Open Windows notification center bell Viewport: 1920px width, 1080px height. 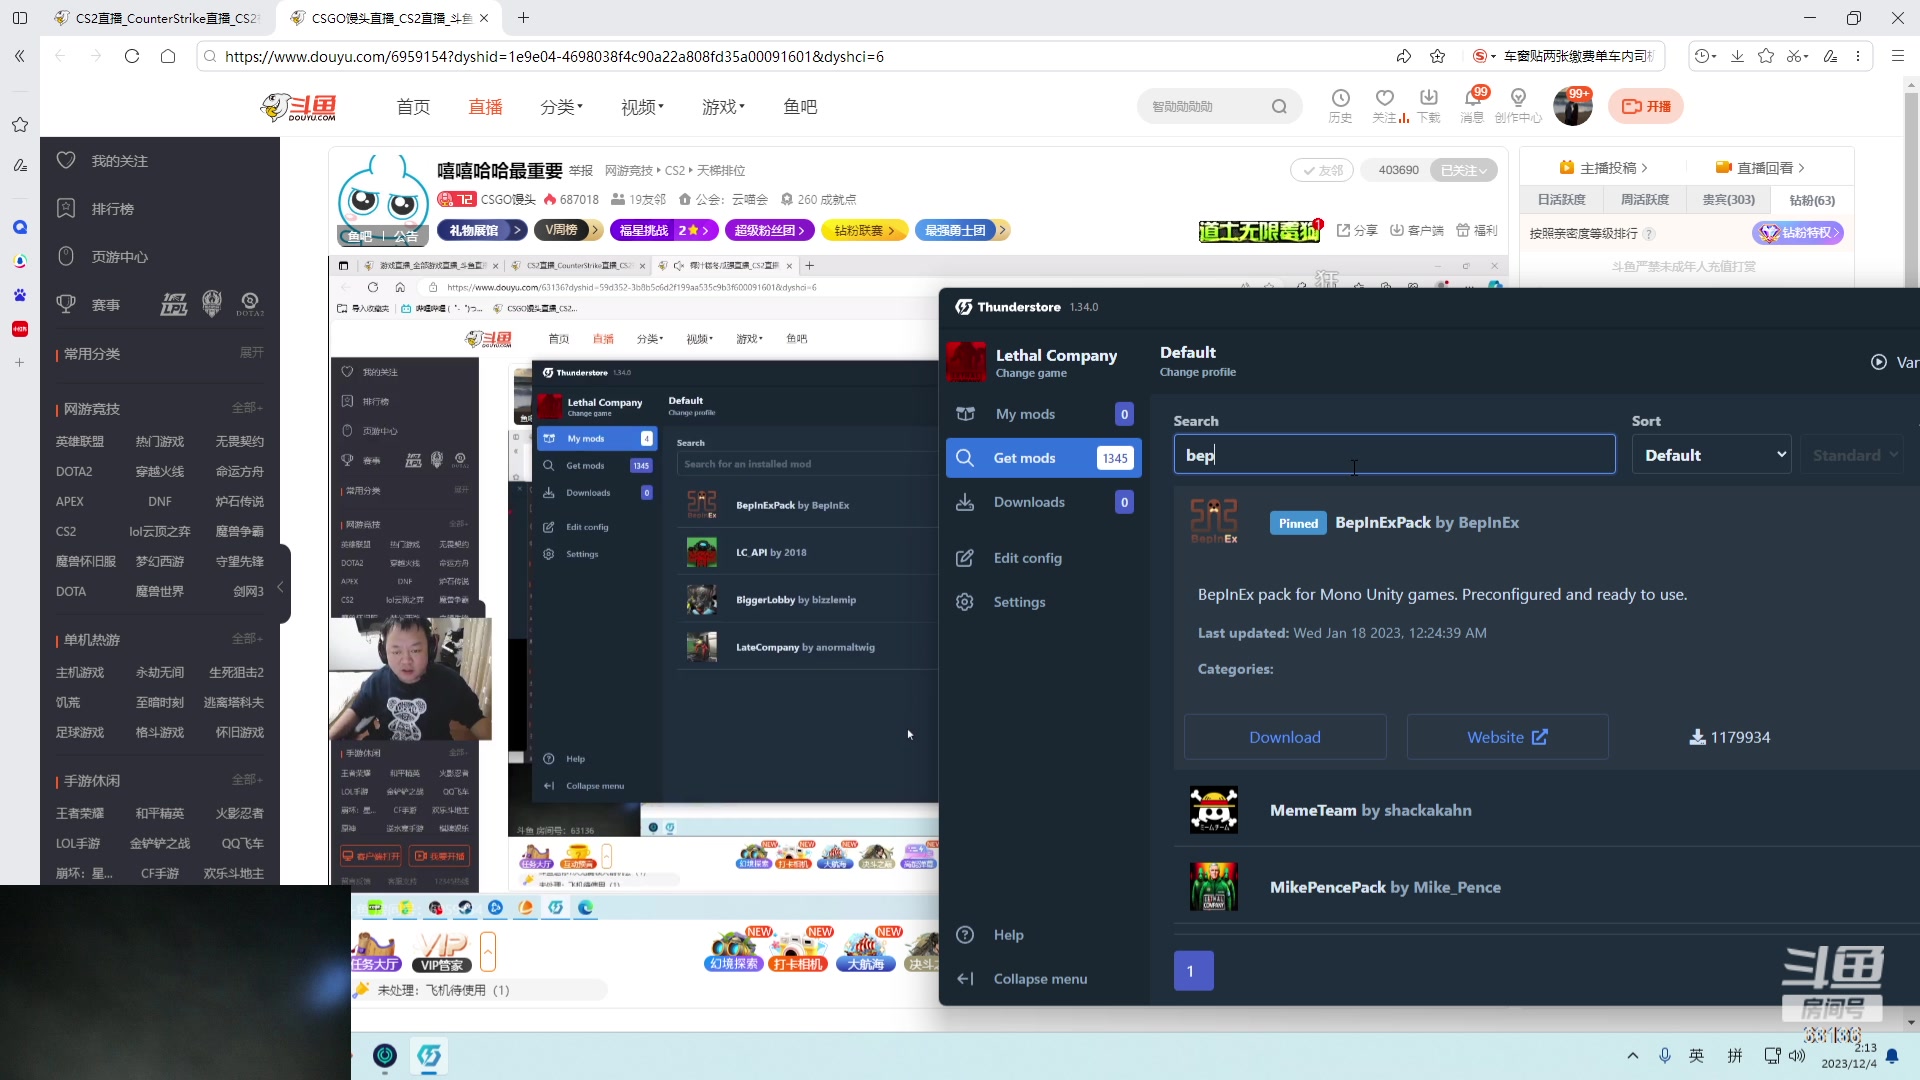[x=1892, y=1055]
